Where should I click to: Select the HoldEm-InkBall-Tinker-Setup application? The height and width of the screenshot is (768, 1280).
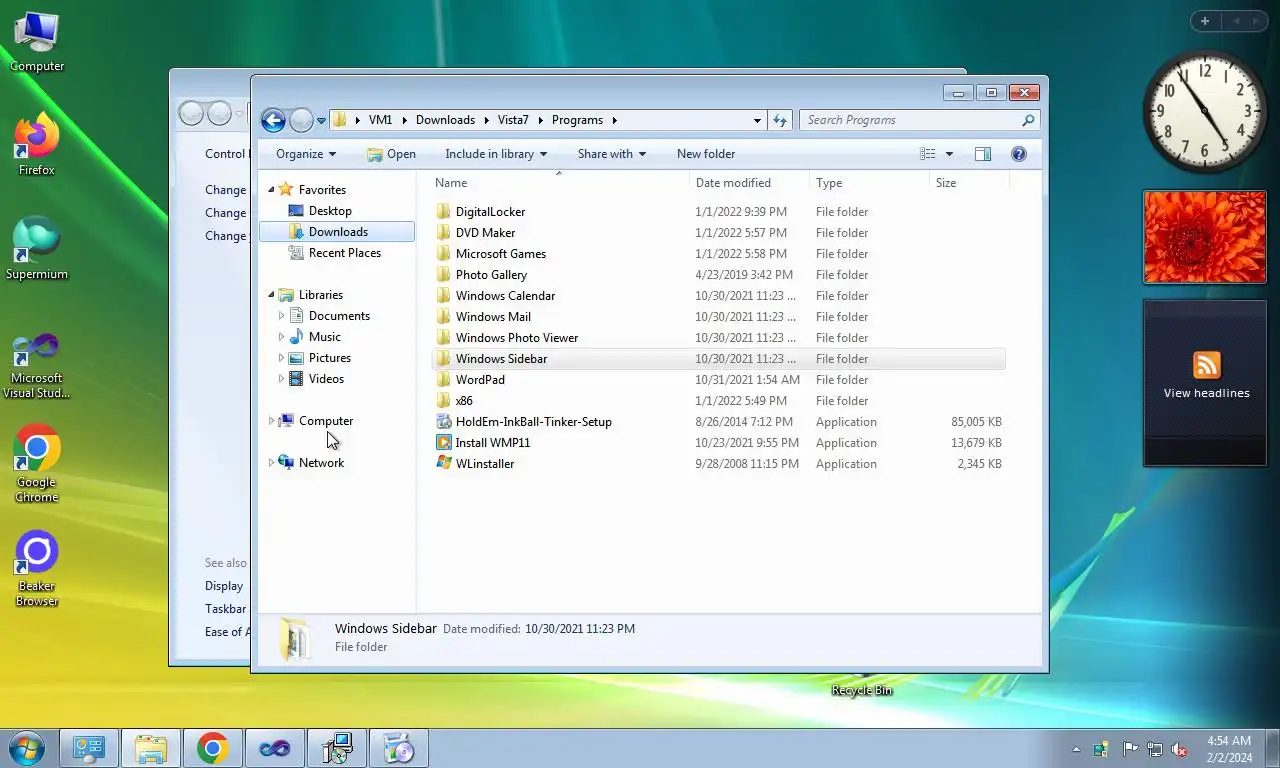click(719, 422)
